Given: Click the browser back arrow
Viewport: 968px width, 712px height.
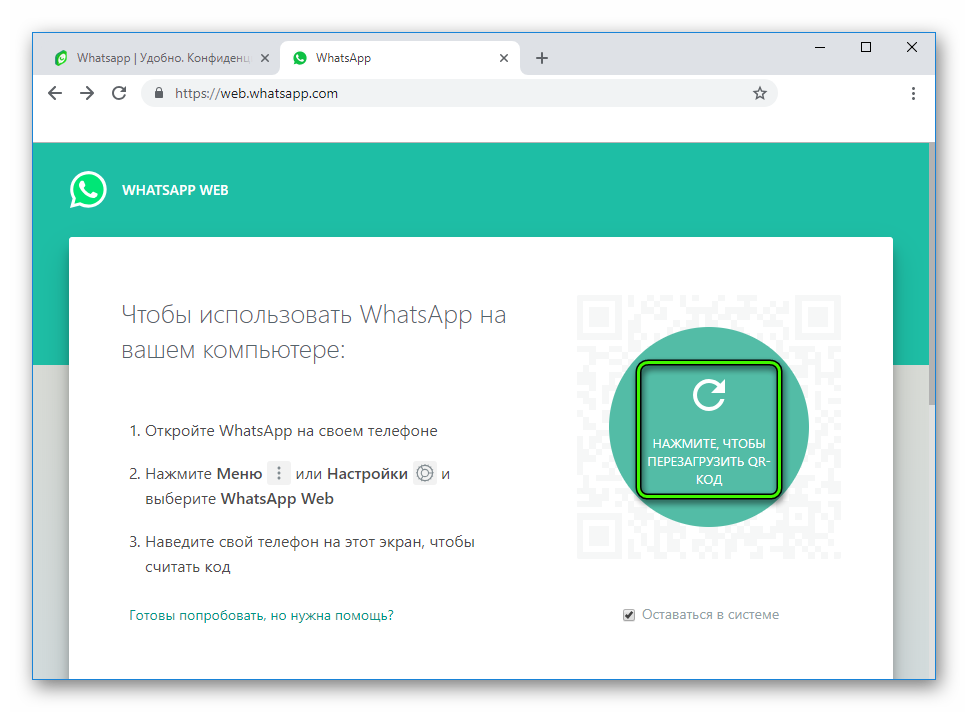Looking at the screenshot, I should 55,93.
